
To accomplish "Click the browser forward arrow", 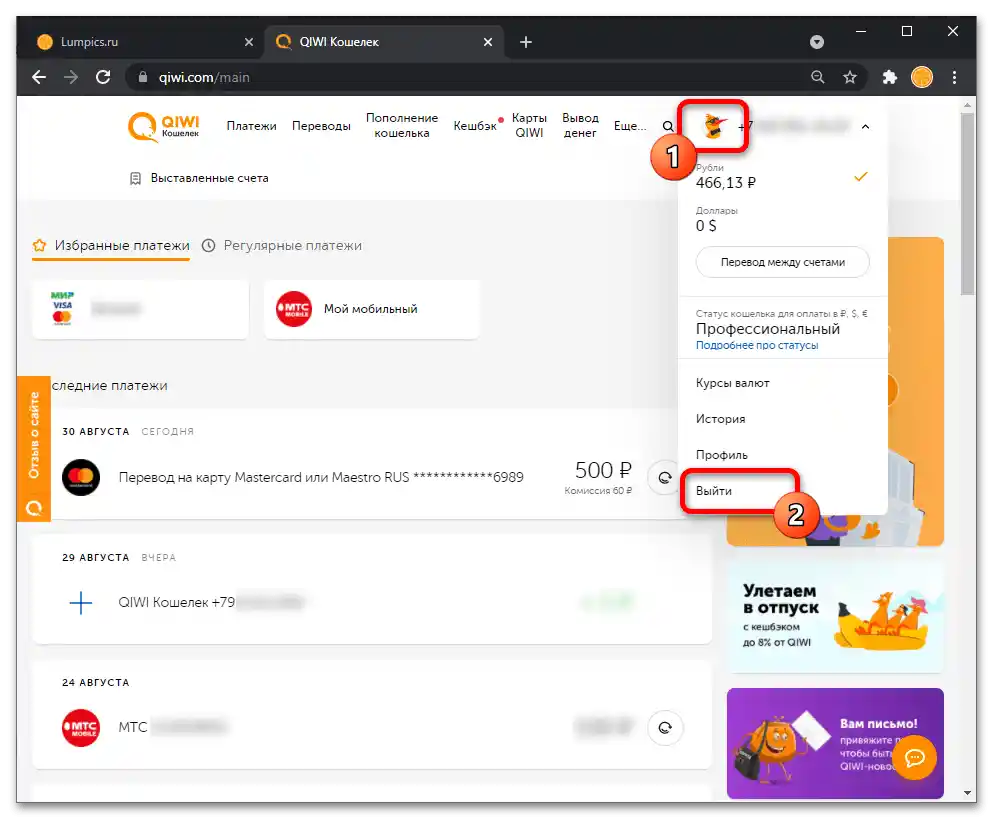I will click(71, 77).
